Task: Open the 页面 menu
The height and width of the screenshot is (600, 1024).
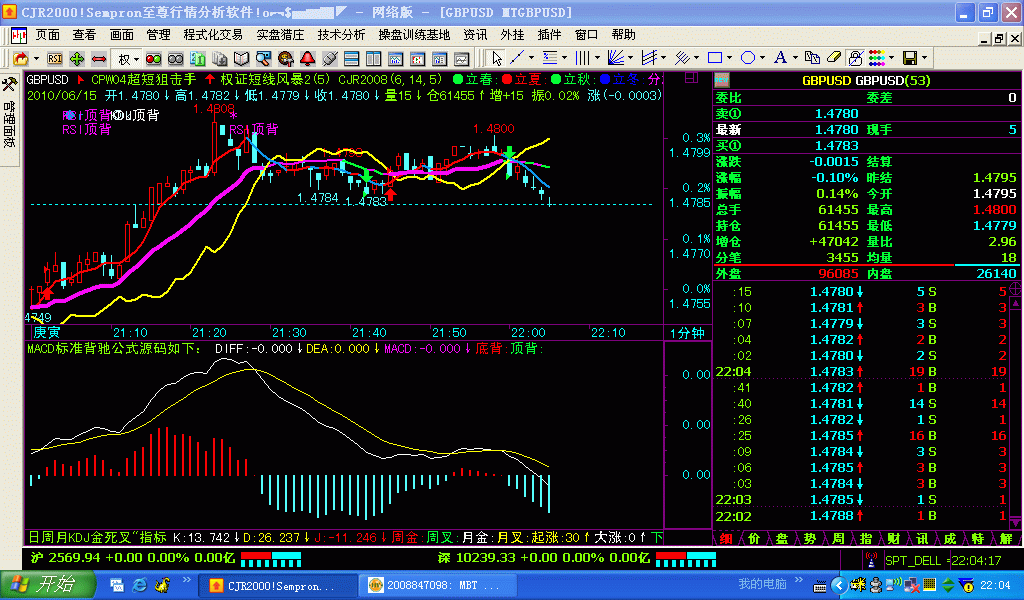Action: 48,35
